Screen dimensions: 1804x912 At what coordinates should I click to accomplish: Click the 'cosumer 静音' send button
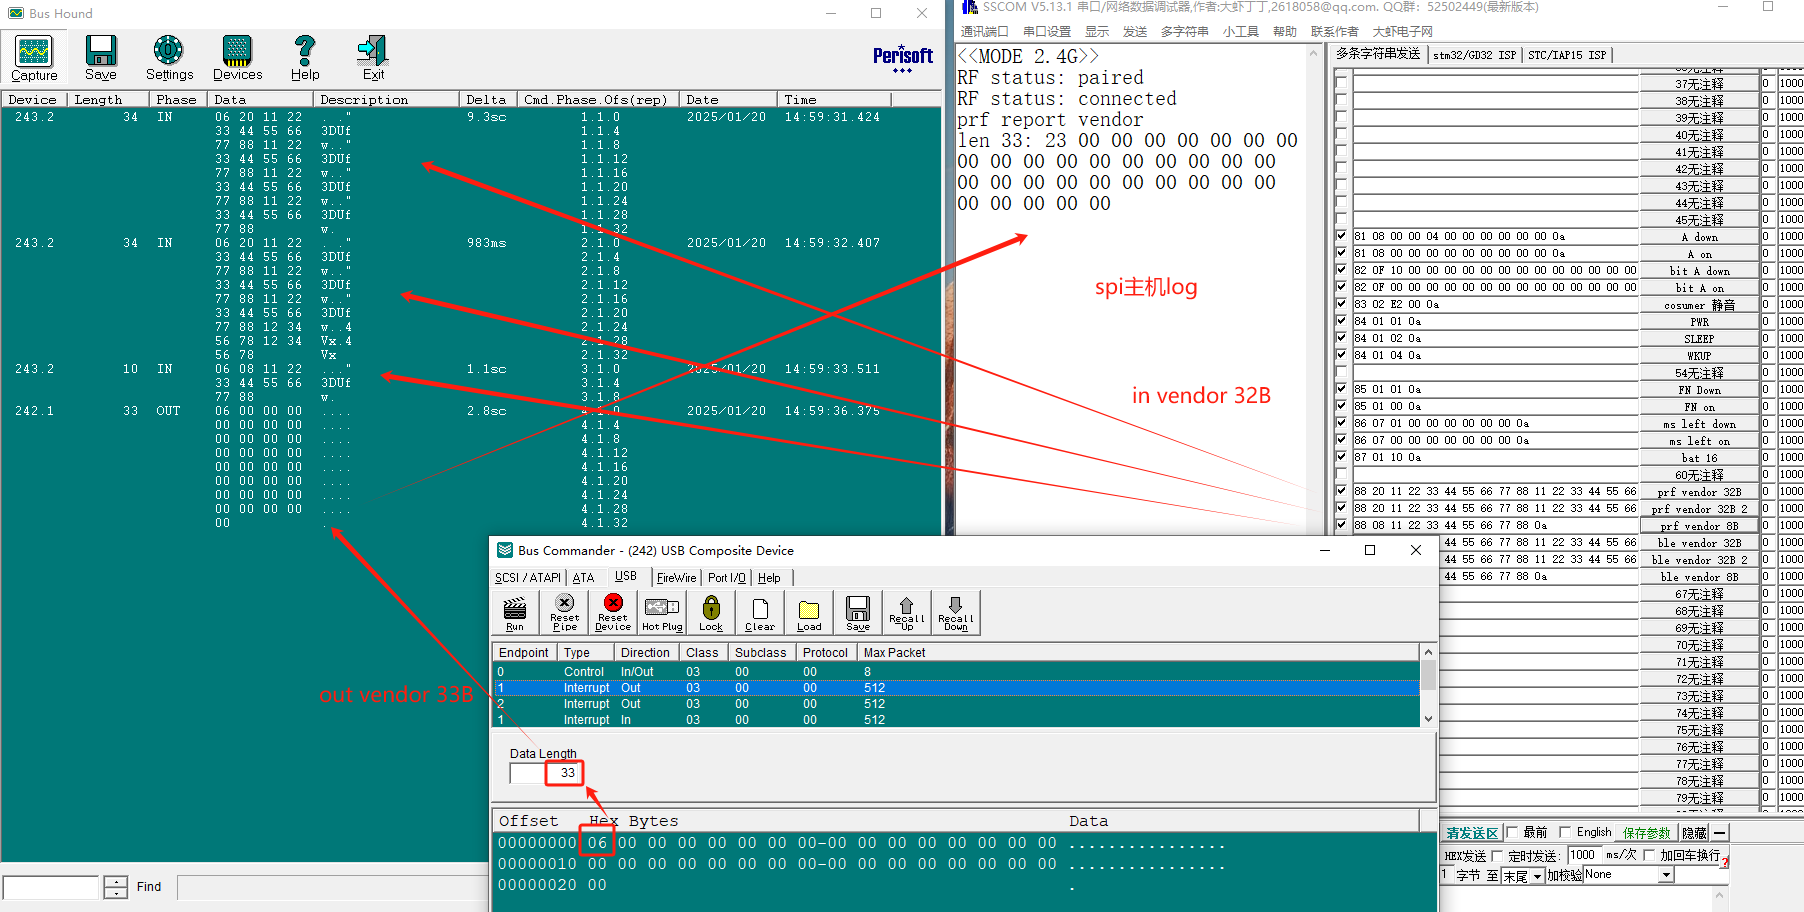(x=1699, y=305)
